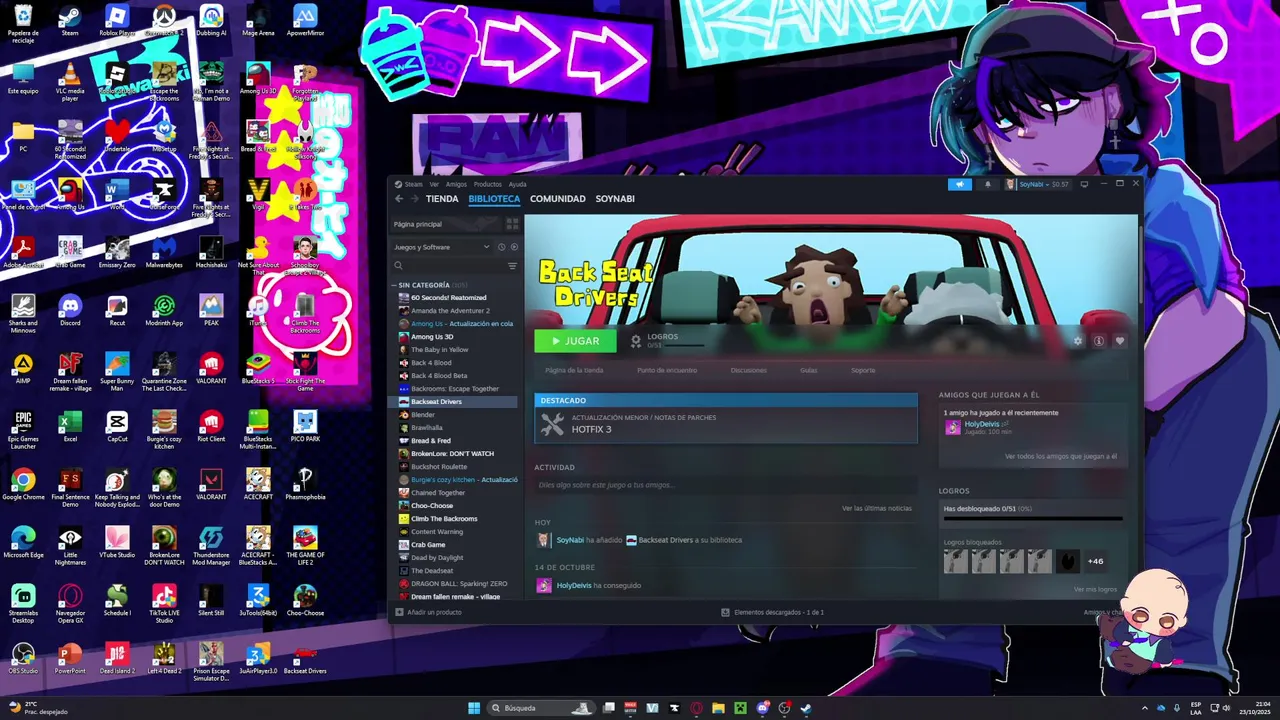Click the activity comment input box
This screenshot has height=720, width=1280.
coord(726,485)
